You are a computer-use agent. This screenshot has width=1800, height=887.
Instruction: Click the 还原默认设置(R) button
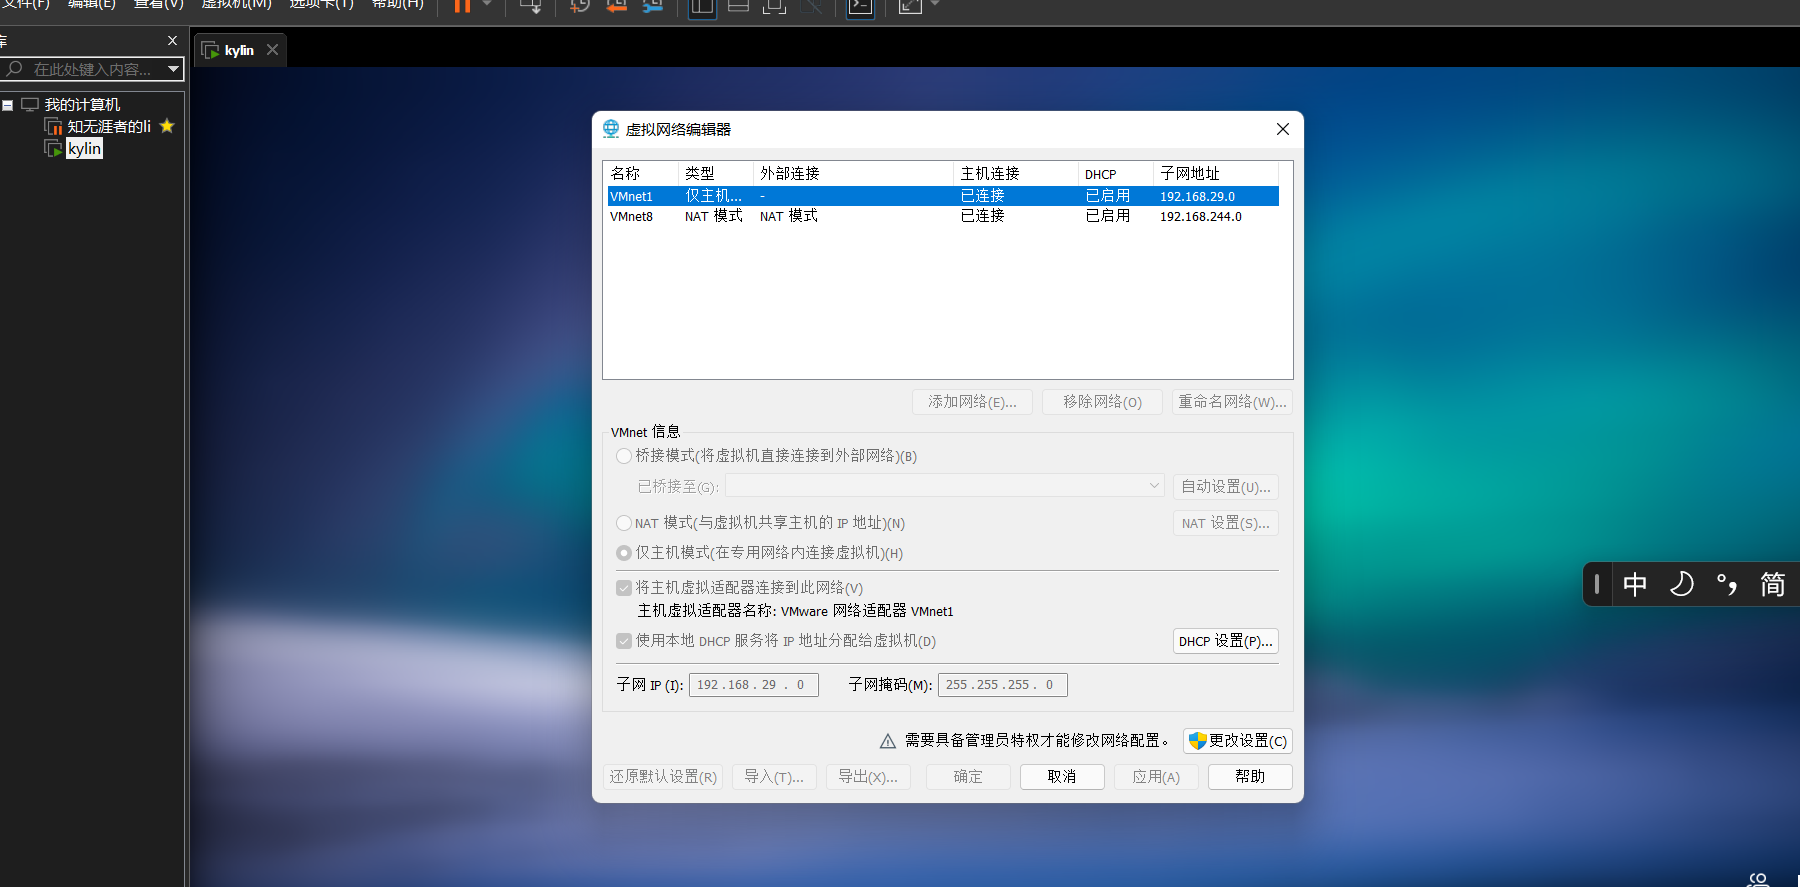coord(663,777)
